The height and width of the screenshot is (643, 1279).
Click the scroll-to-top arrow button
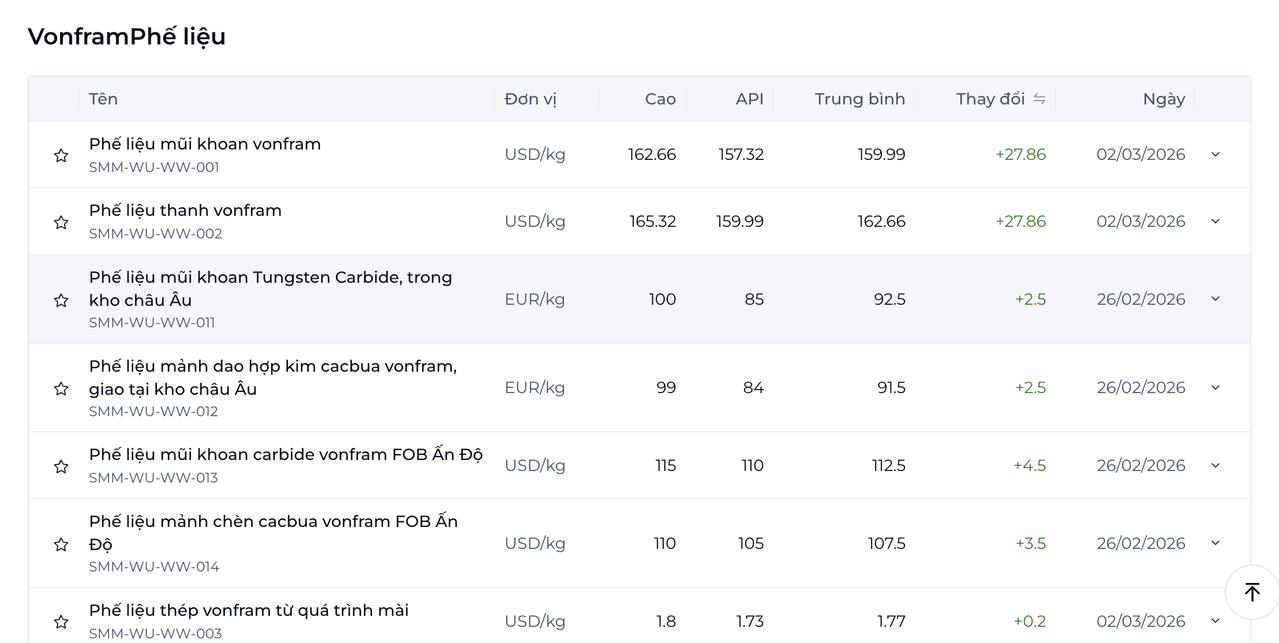click(1252, 591)
